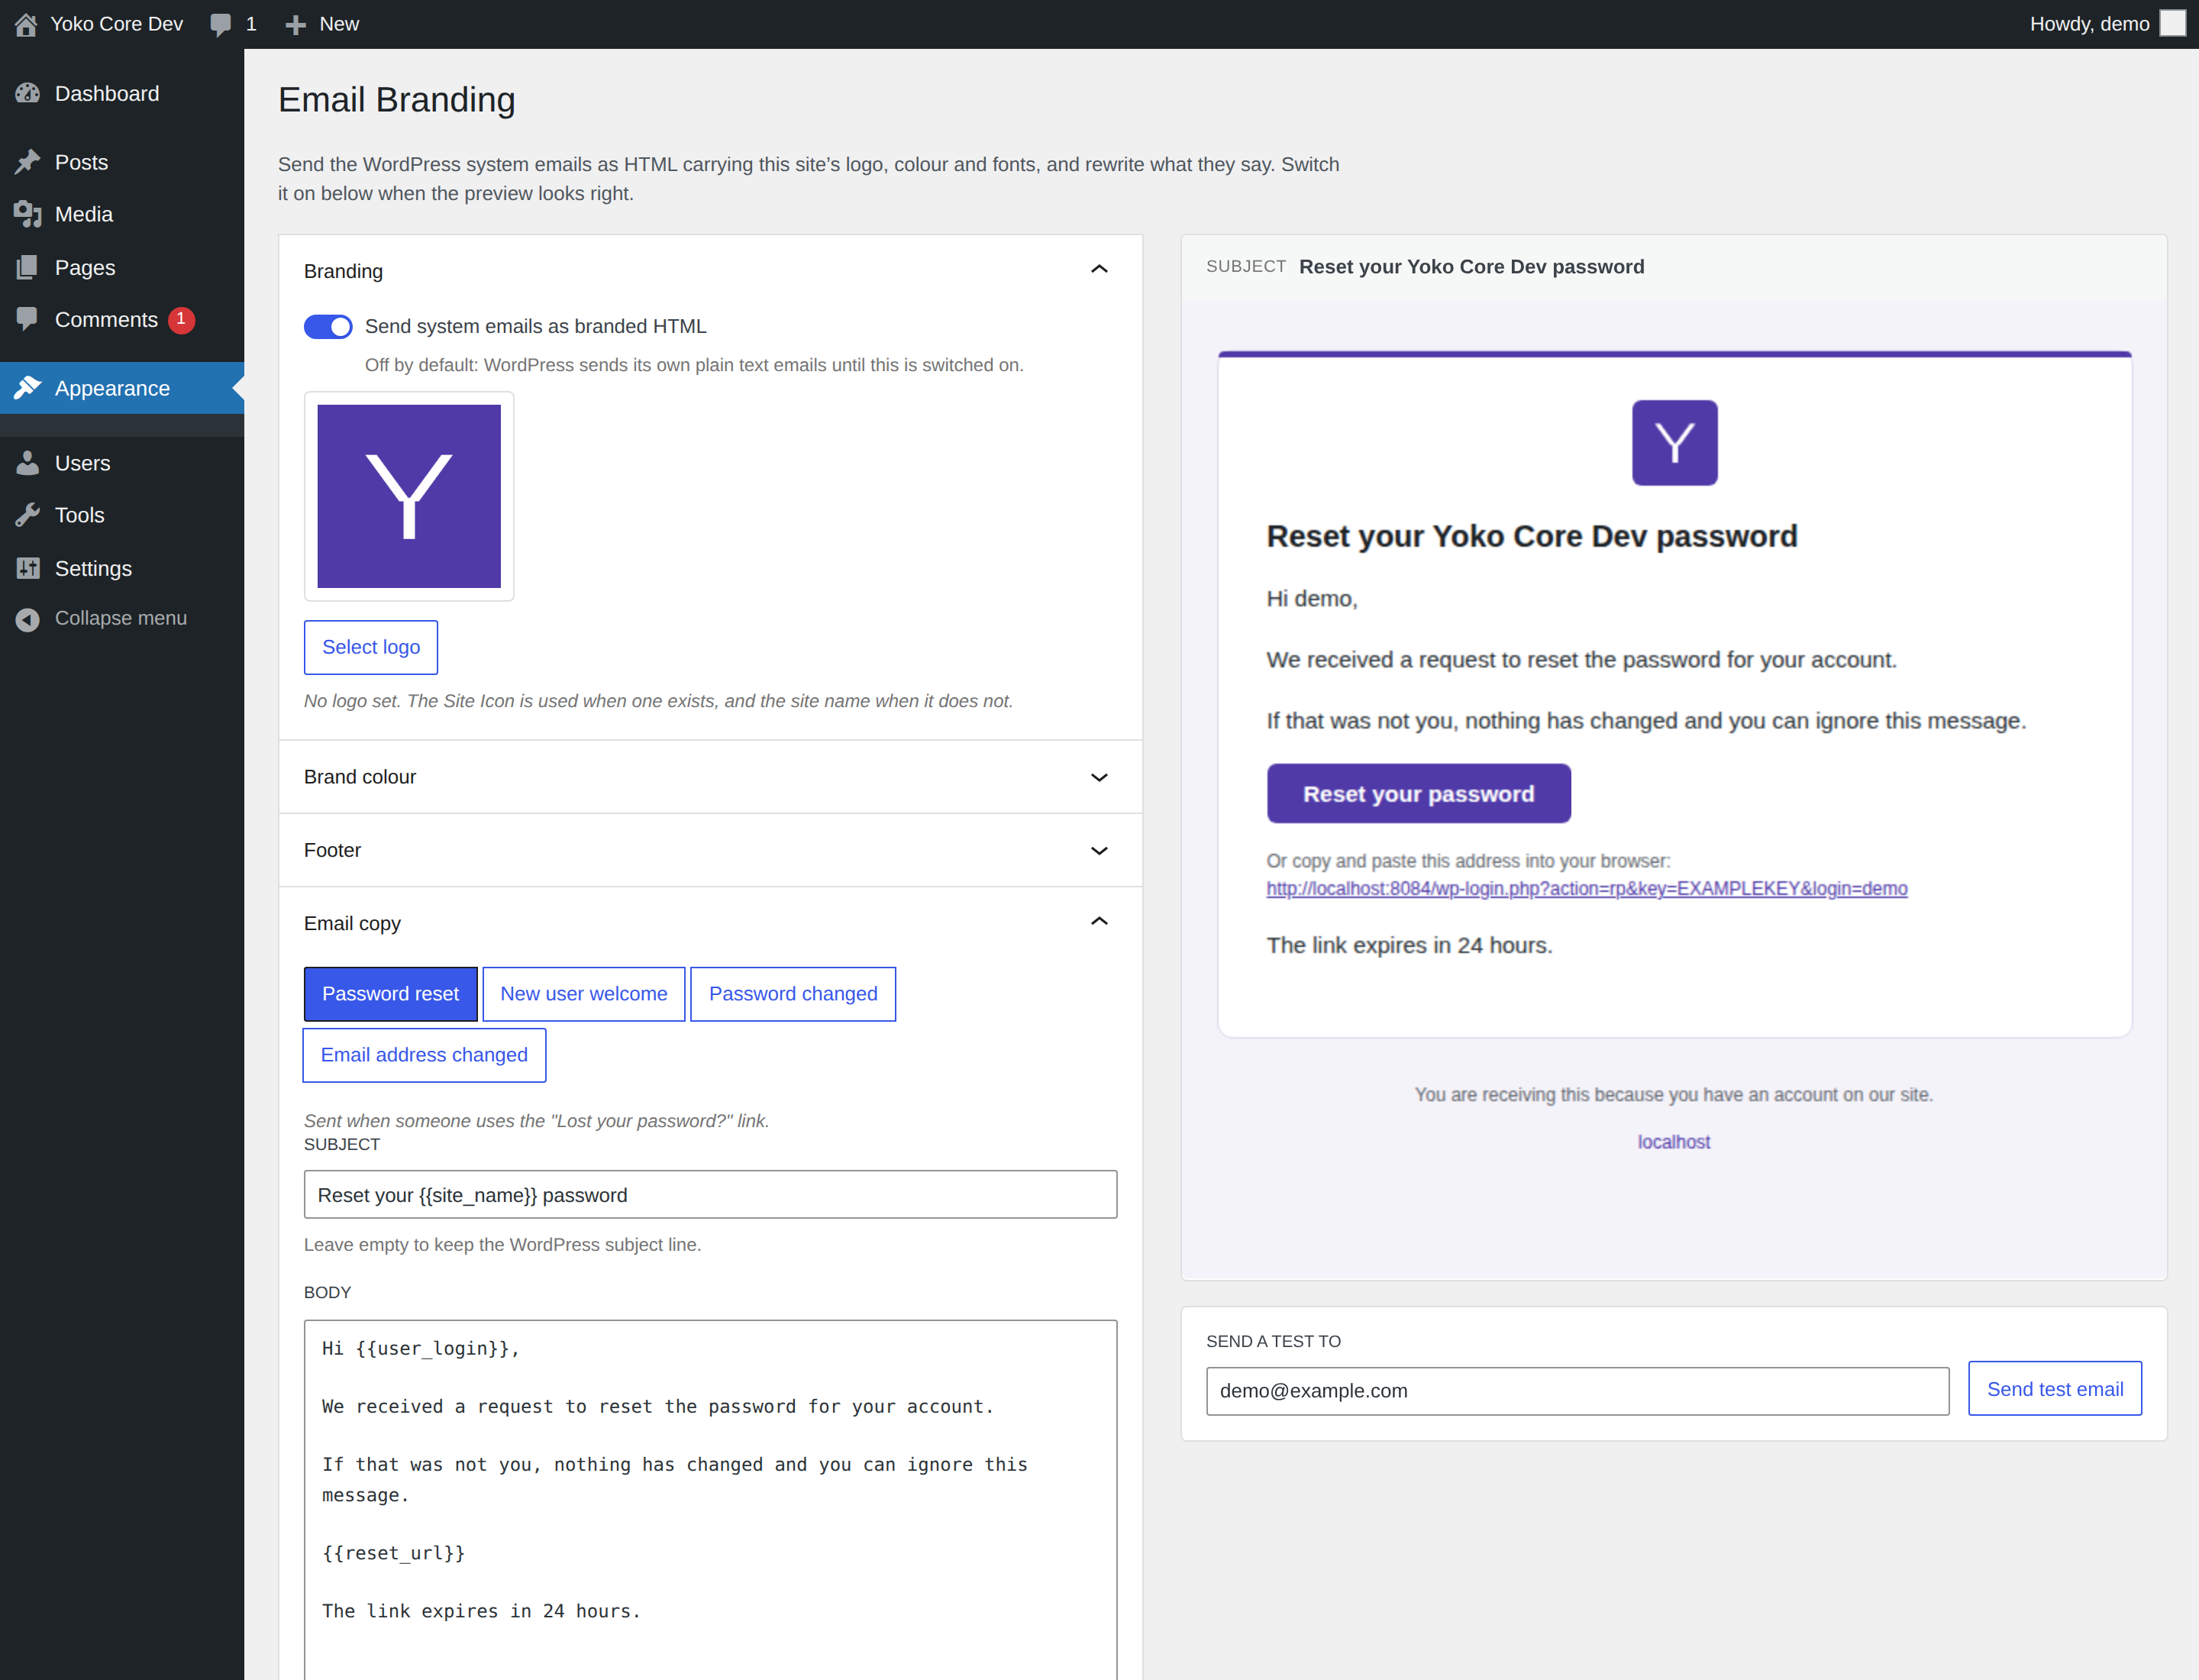The image size is (2199, 1680).
Task: Click the Settings sliders icon
Action: pyautogui.click(x=28, y=568)
